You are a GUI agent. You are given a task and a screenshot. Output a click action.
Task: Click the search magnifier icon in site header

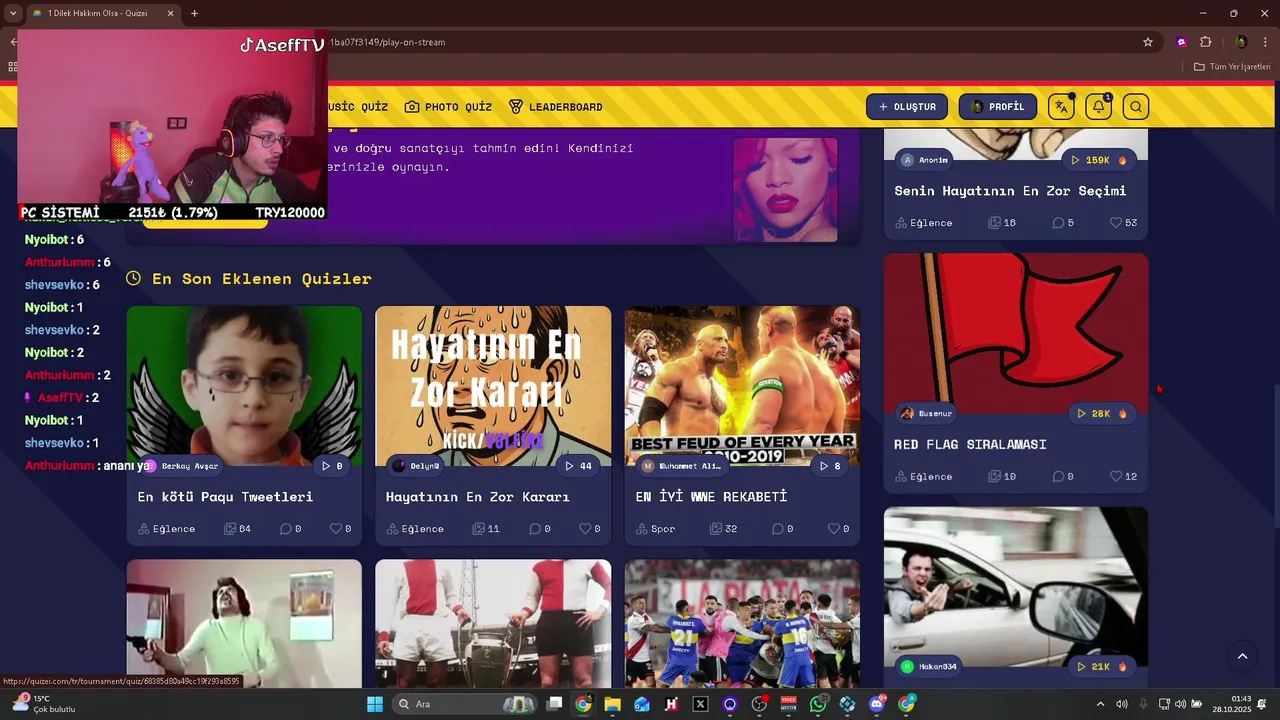click(1135, 107)
